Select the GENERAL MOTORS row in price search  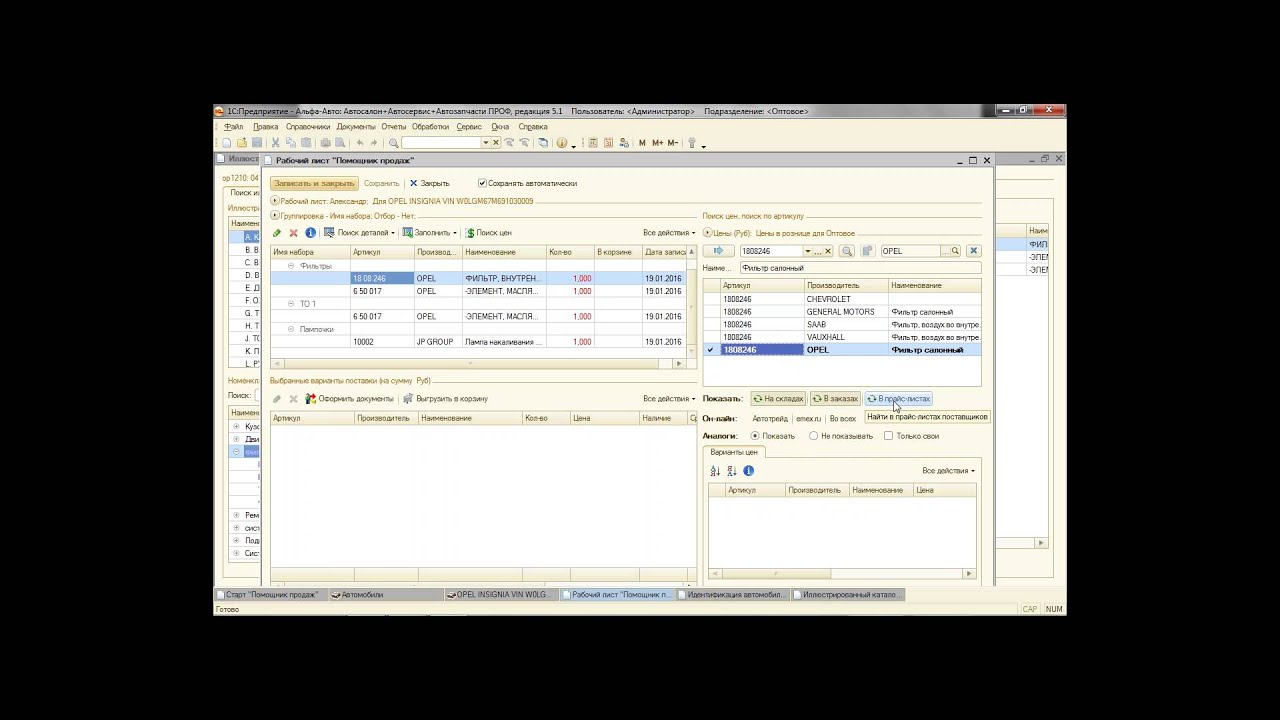(842, 312)
